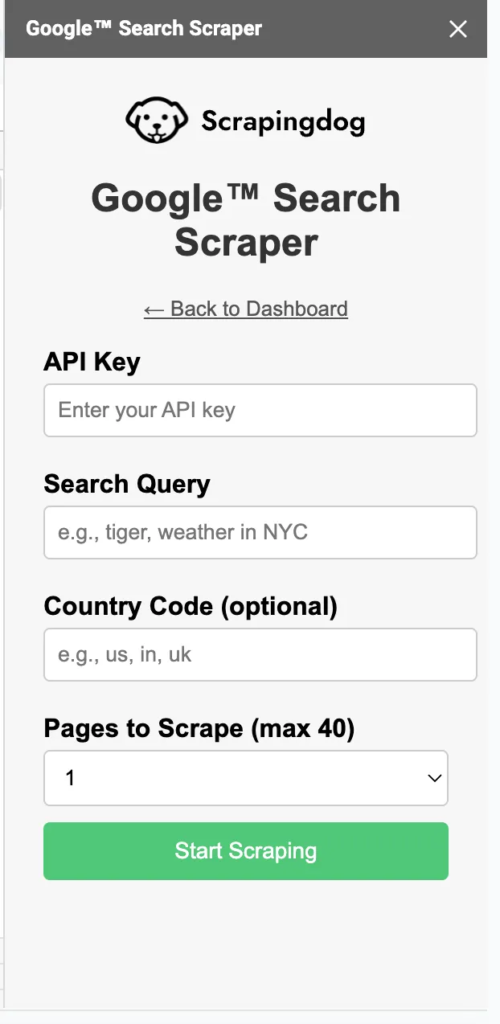Click the chevron arrow in Pages dropdown
The width and height of the screenshot is (500, 1024).
tap(434, 778)
